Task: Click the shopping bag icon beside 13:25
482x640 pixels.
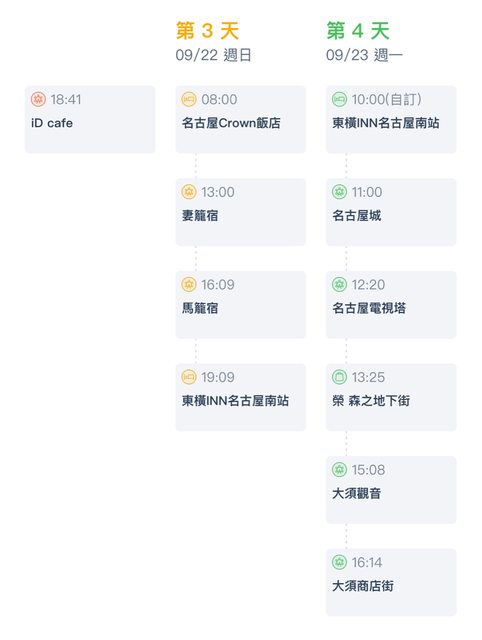Action: [339, 377]
